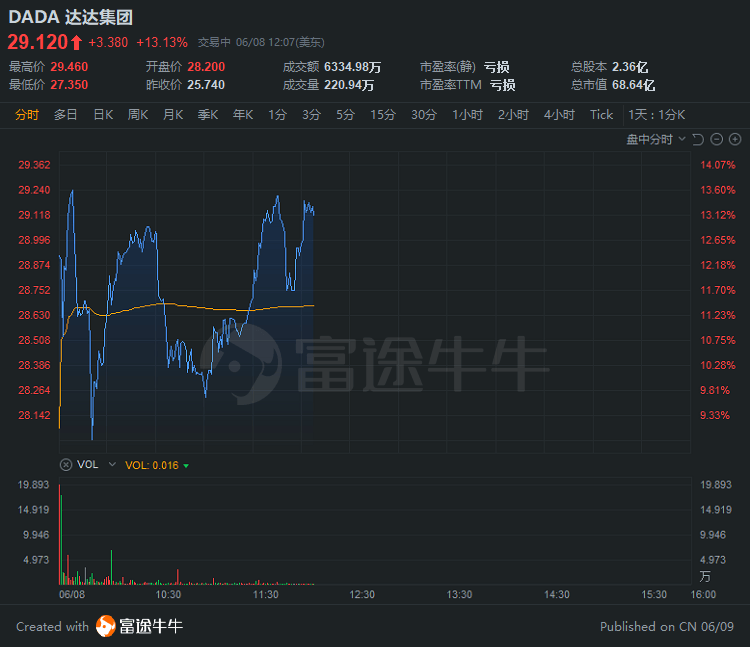Click the DADA 达达集团 stock title
The image size is (750, 647).
click(70, 17)
